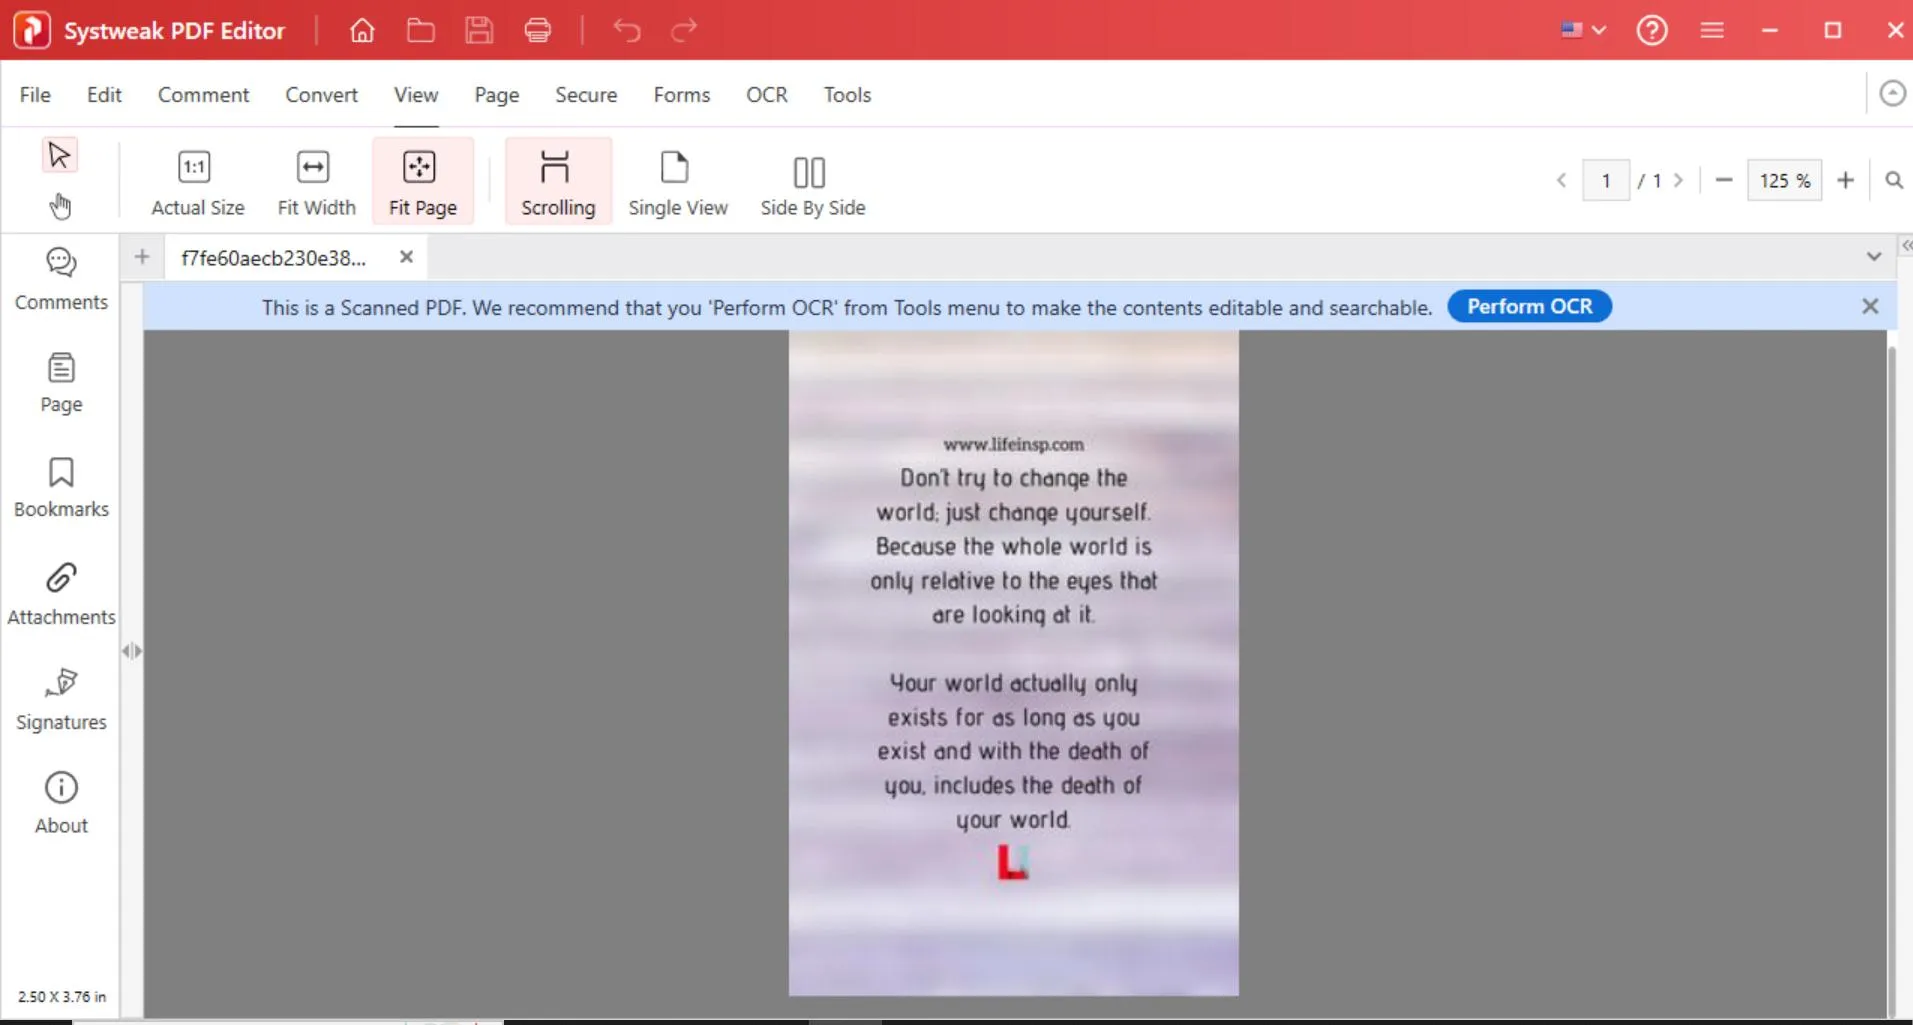
Task: Switch to the OCR menu
Action: tap(766, 94)
